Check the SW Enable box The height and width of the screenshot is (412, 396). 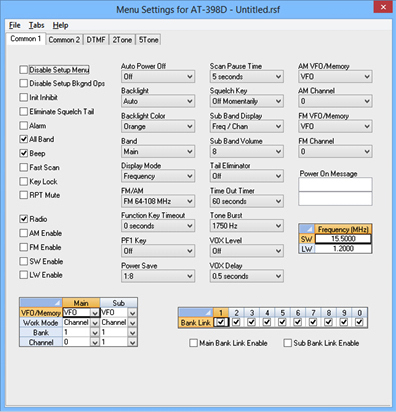click(23, 261)
